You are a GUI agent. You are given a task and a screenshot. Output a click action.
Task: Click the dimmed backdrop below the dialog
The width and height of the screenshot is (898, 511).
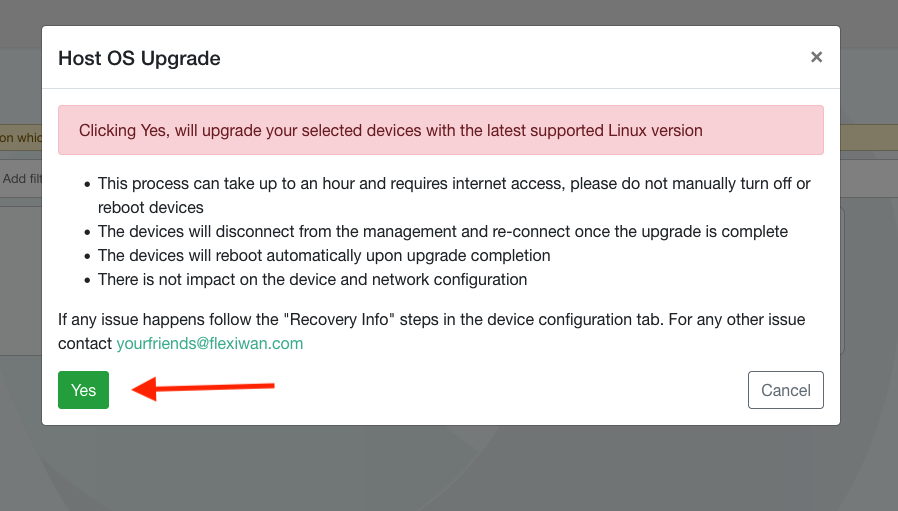[449, 468]
